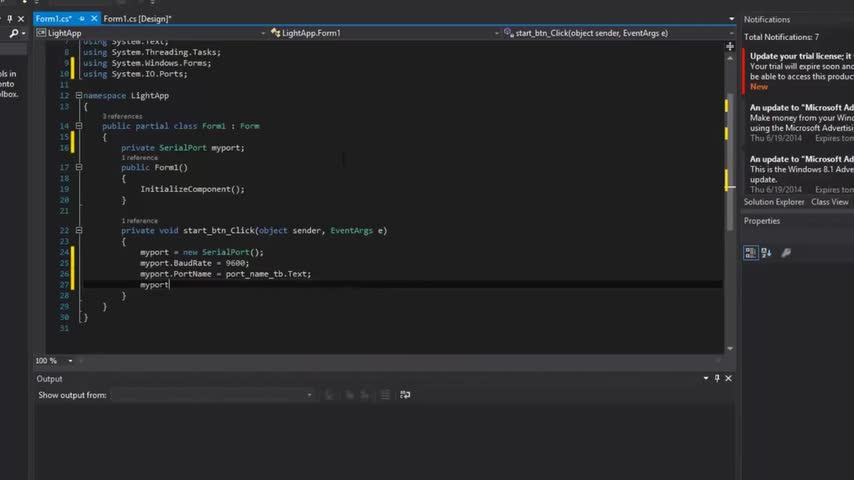Click the Notifications panel title

coord(767,20)
